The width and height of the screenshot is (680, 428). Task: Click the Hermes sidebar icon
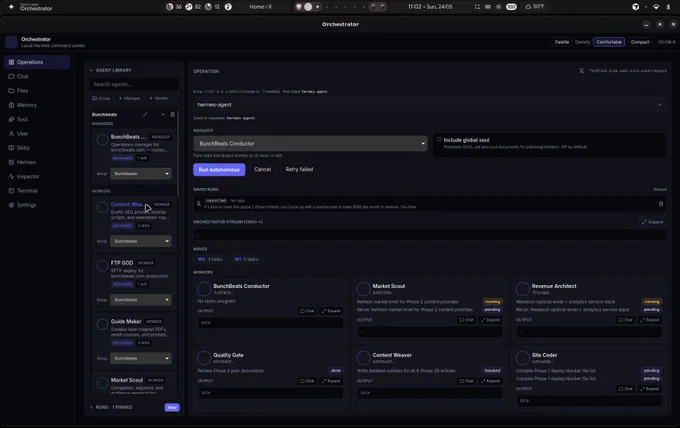[x=11, y=162]
